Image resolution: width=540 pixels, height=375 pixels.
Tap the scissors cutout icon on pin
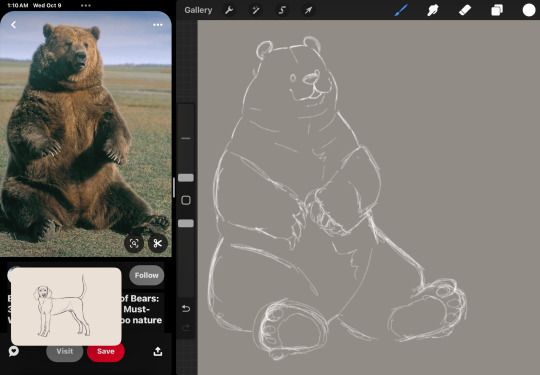pyautogui.click(x=158, y=243)
